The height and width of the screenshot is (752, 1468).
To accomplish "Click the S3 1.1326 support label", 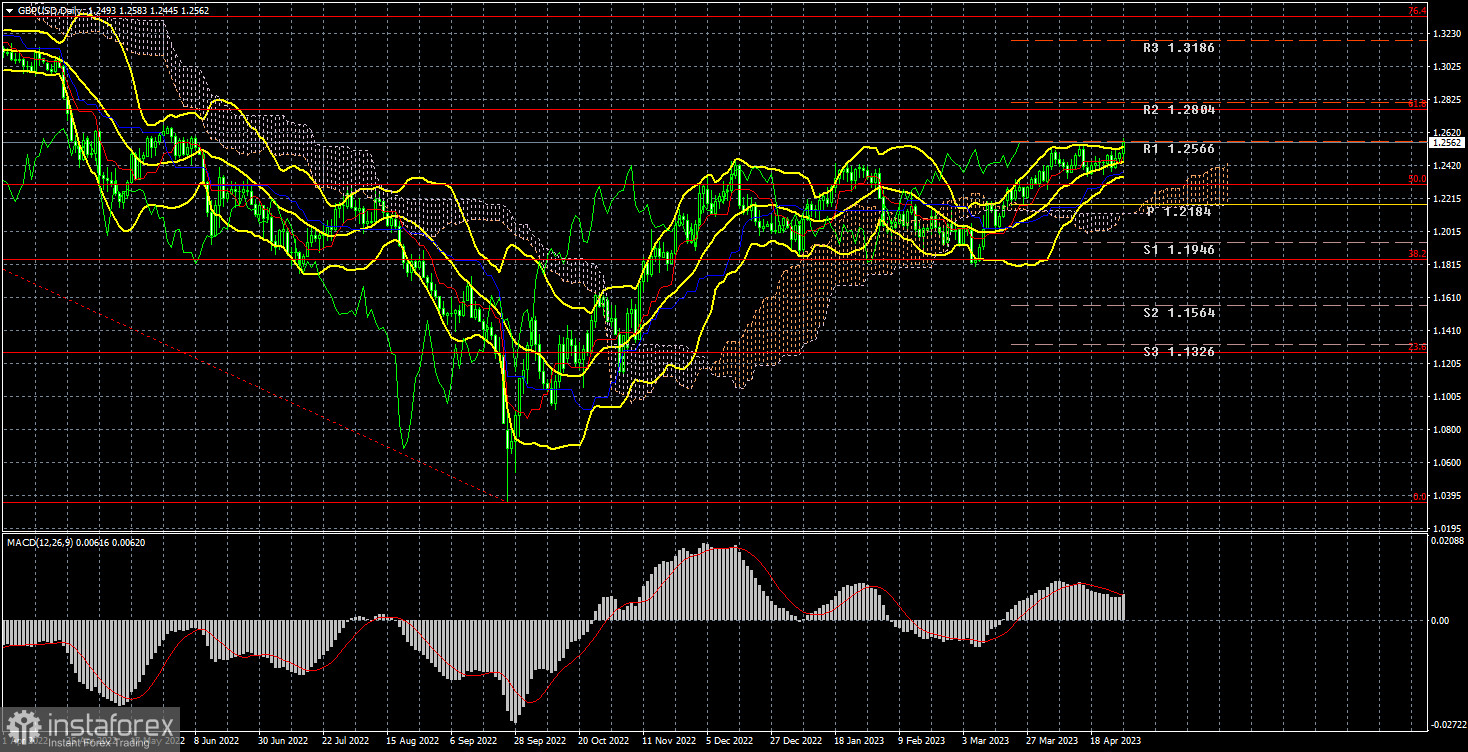I will coord(1180,352).
